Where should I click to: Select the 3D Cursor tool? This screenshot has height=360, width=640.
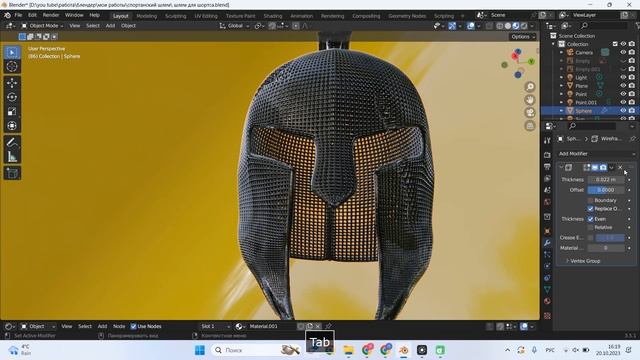(x=12, y=67)
